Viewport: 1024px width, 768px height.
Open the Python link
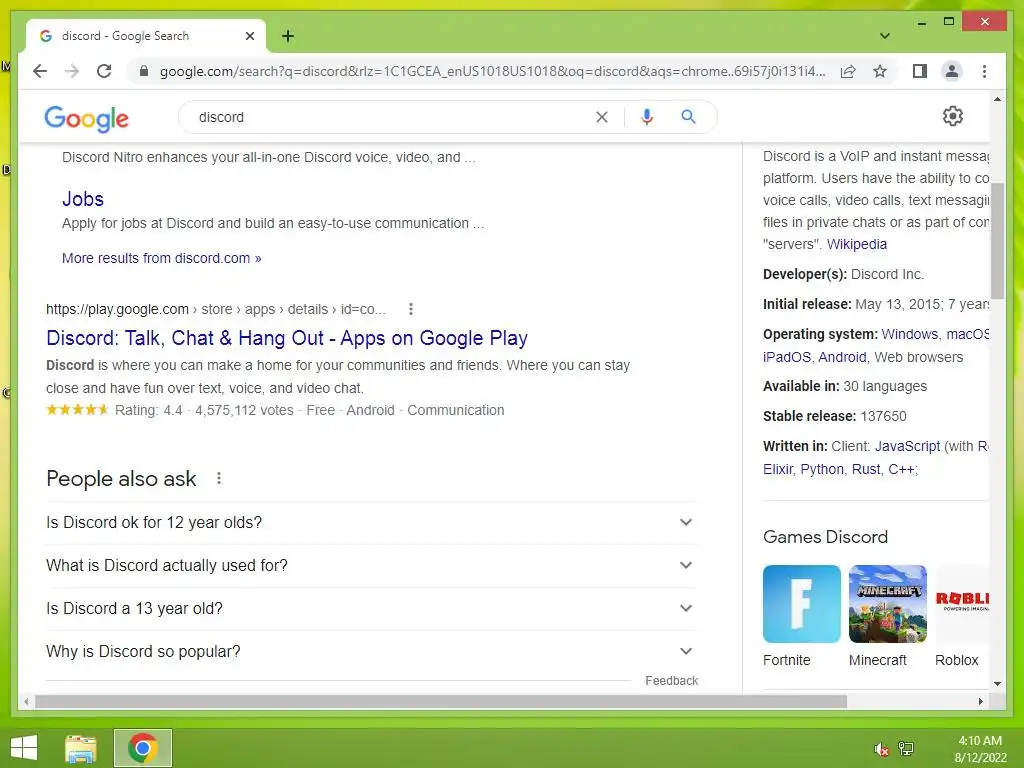pos(822,470)
